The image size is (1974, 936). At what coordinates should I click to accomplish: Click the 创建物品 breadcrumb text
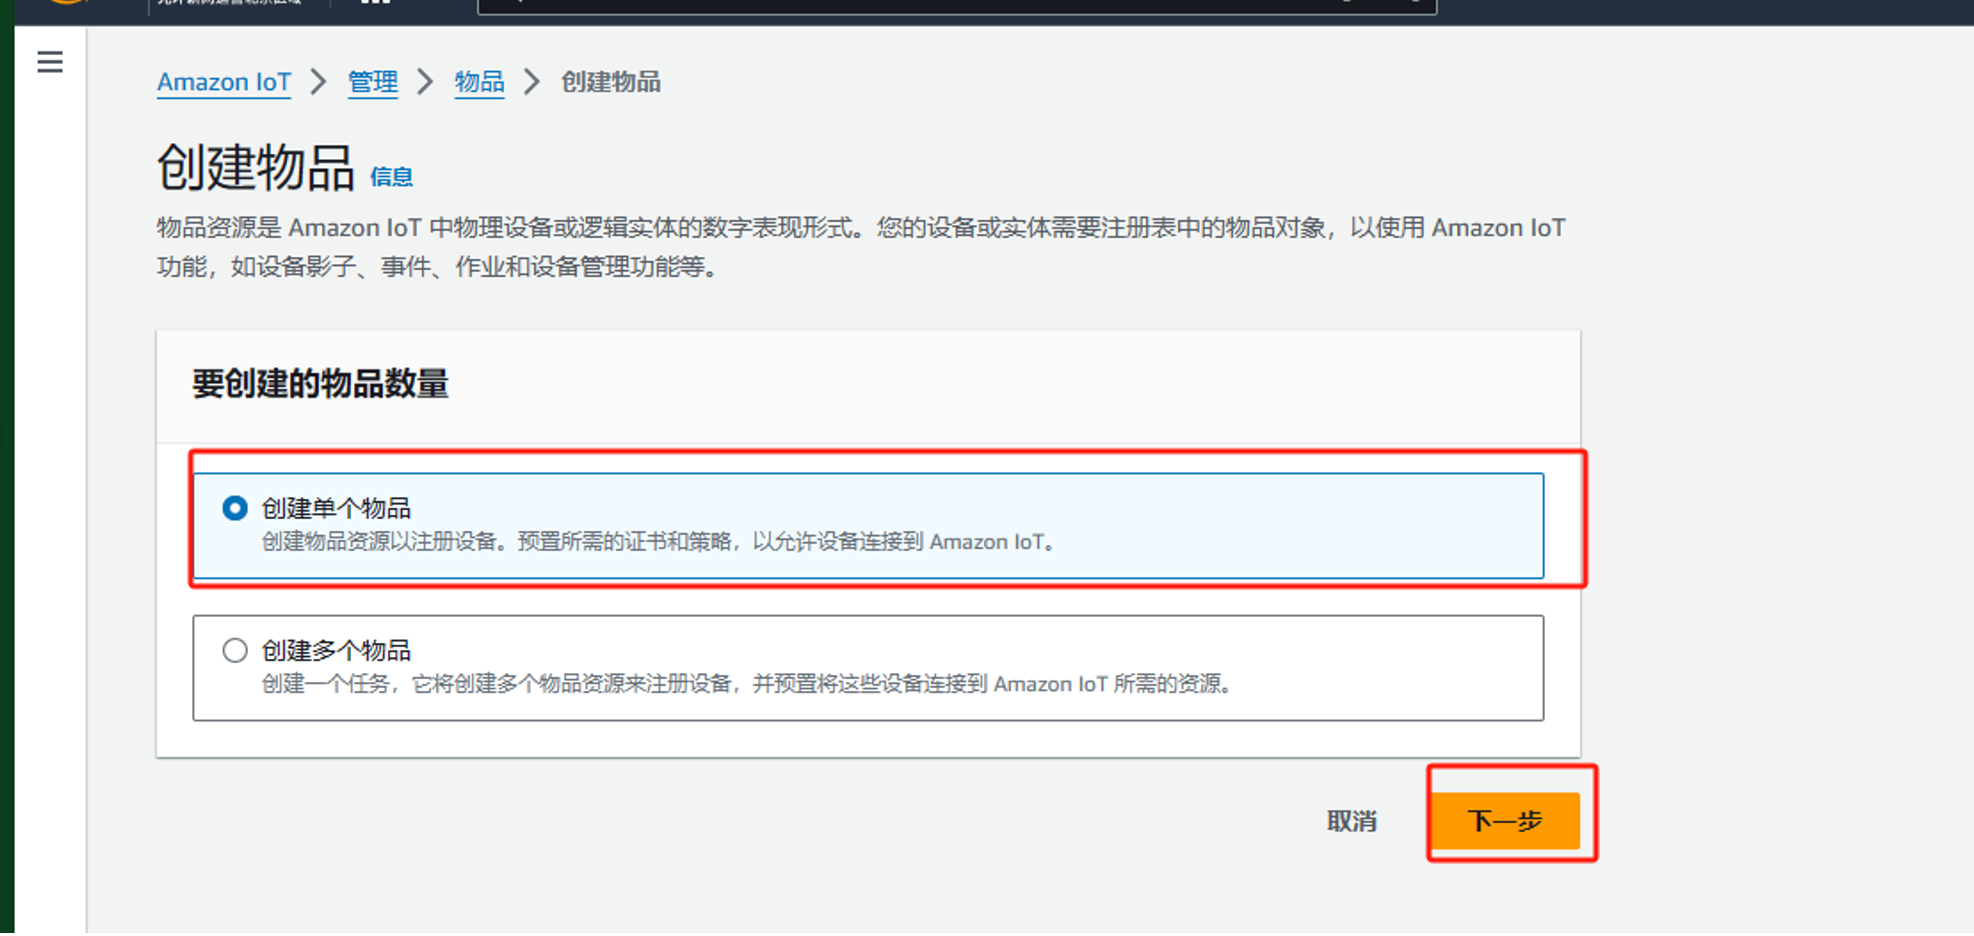[611, 82]
